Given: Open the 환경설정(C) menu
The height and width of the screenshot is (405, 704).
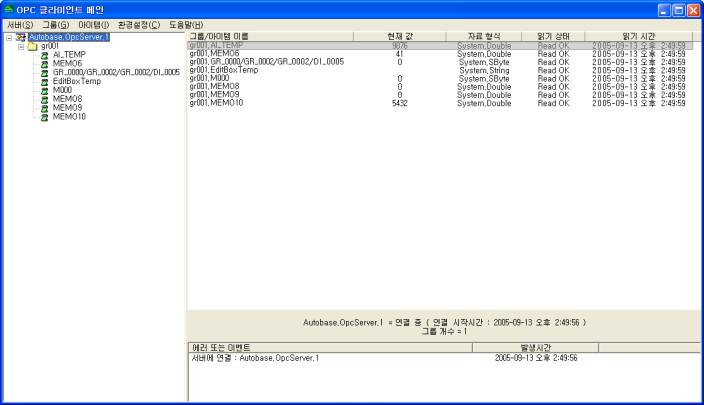Looking at the screenshot, I should 138,24.
